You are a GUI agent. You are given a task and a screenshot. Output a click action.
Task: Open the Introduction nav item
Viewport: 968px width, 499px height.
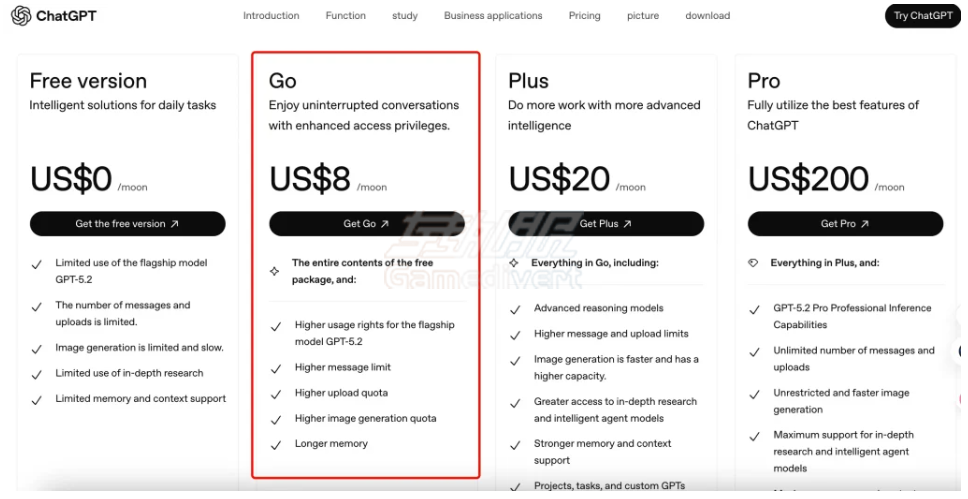point(271,16)
